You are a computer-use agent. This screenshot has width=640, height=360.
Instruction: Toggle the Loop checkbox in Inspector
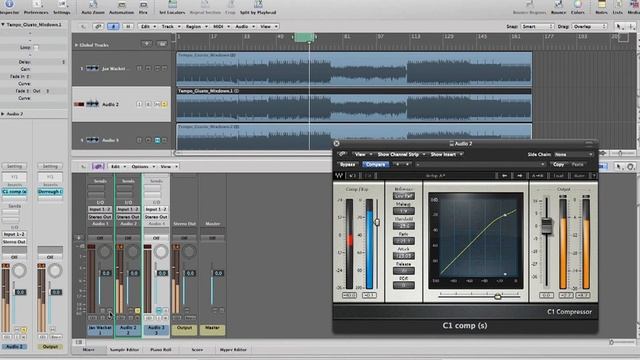coord(36,47)
